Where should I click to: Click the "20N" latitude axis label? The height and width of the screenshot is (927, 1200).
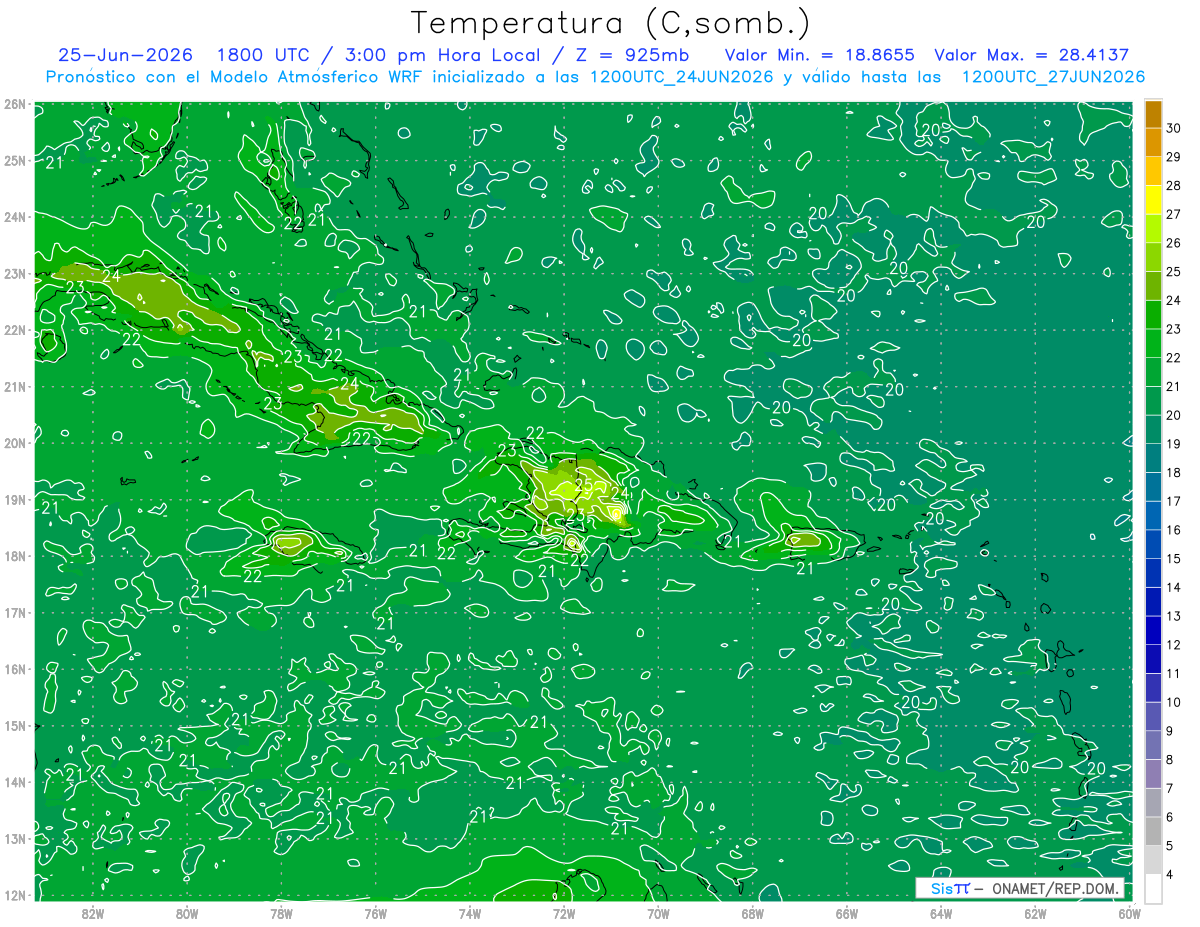click(14, 443)
